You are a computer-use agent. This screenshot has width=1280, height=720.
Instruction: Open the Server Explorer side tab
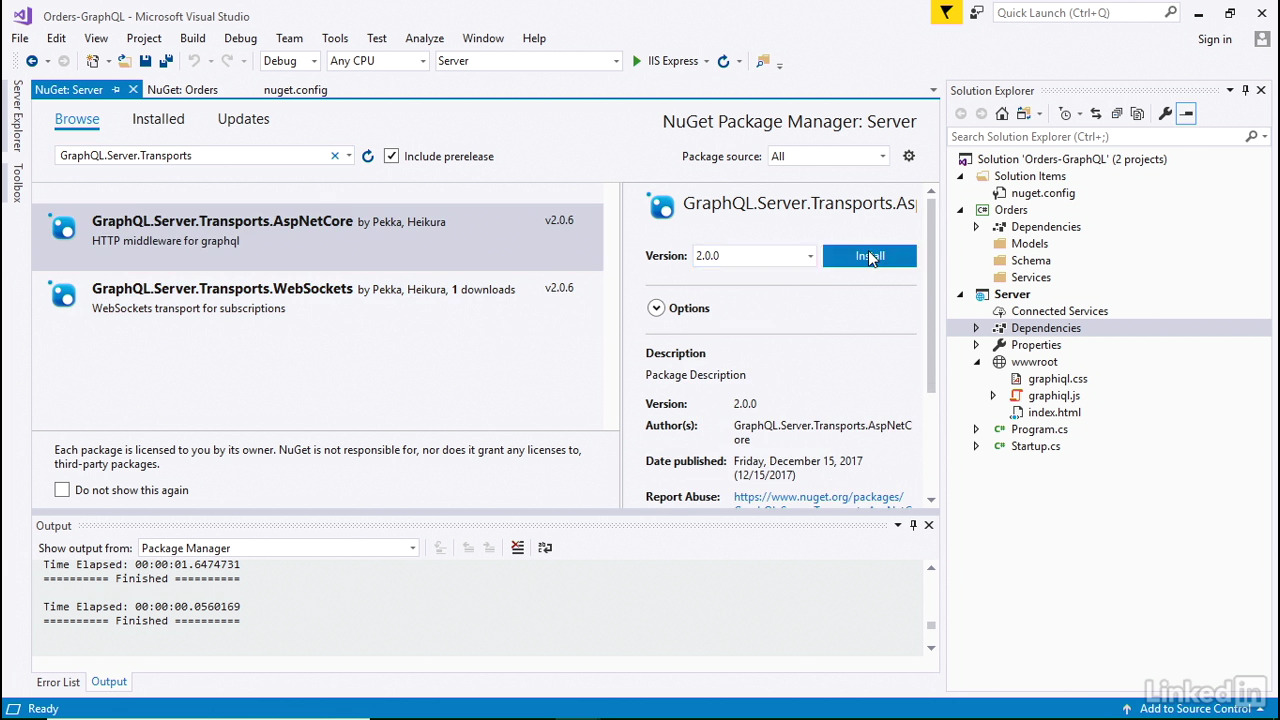pos(17,116)
